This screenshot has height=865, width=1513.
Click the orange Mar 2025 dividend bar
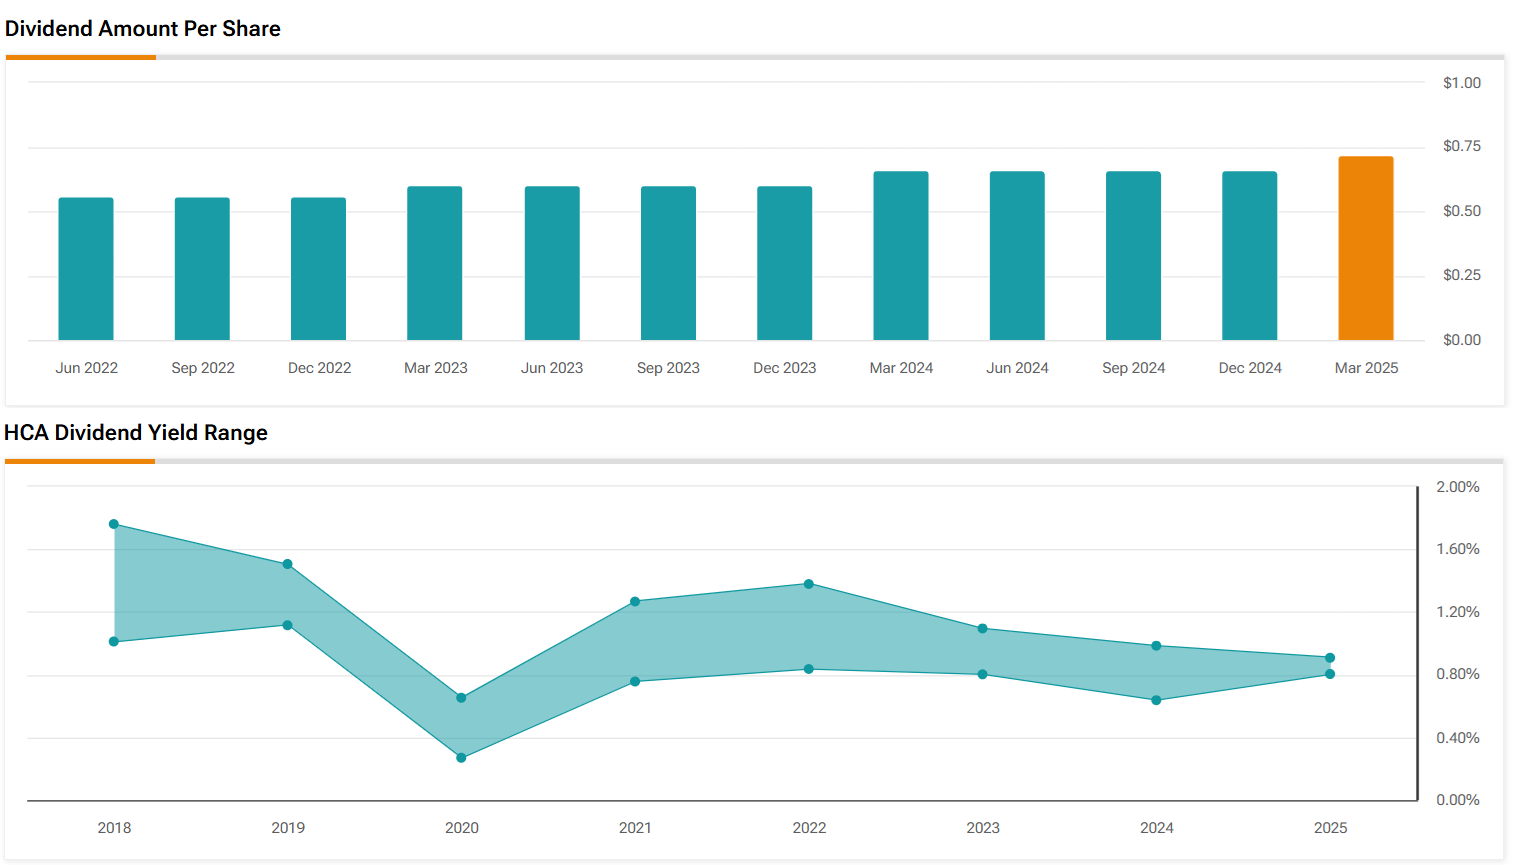tap(1365, 249)
